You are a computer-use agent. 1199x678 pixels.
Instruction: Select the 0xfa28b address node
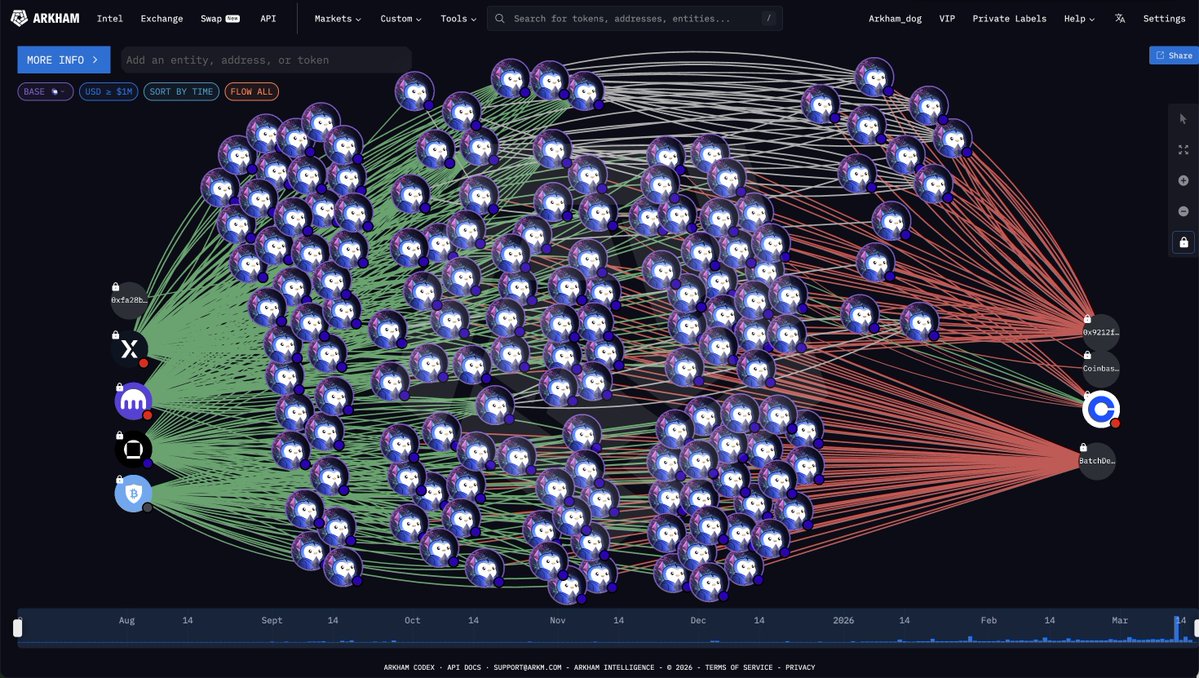(x=128, y=300)
